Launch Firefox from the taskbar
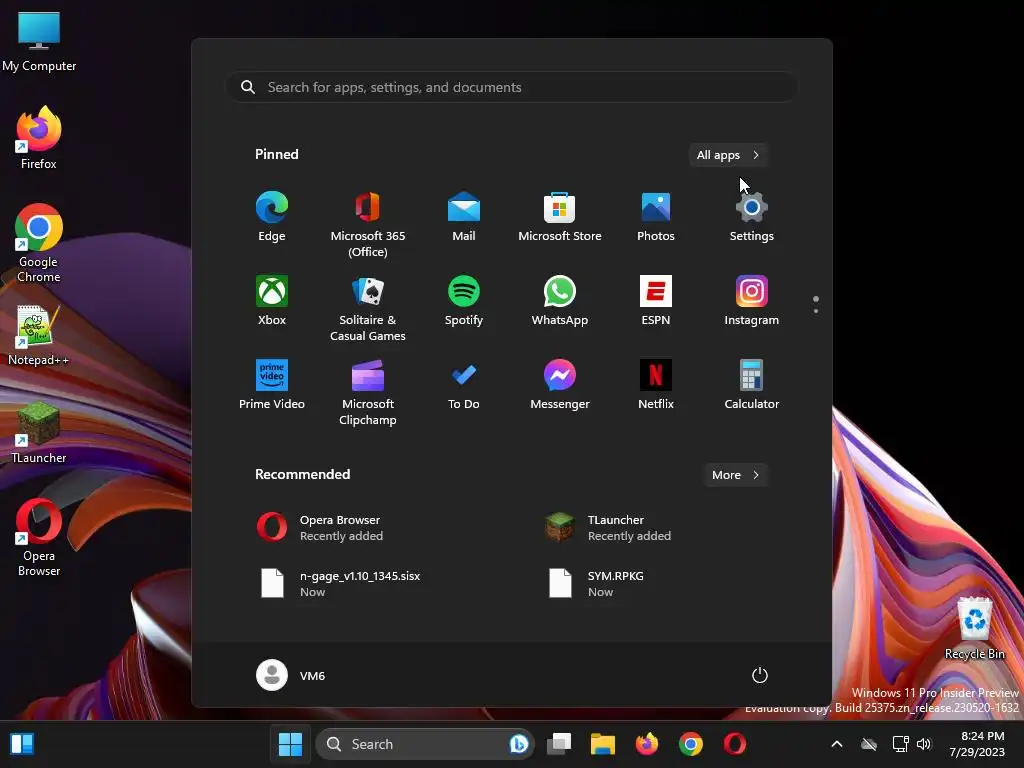Screen dimensions: 1024x768 pyautogui.click(x=647, y=744)
